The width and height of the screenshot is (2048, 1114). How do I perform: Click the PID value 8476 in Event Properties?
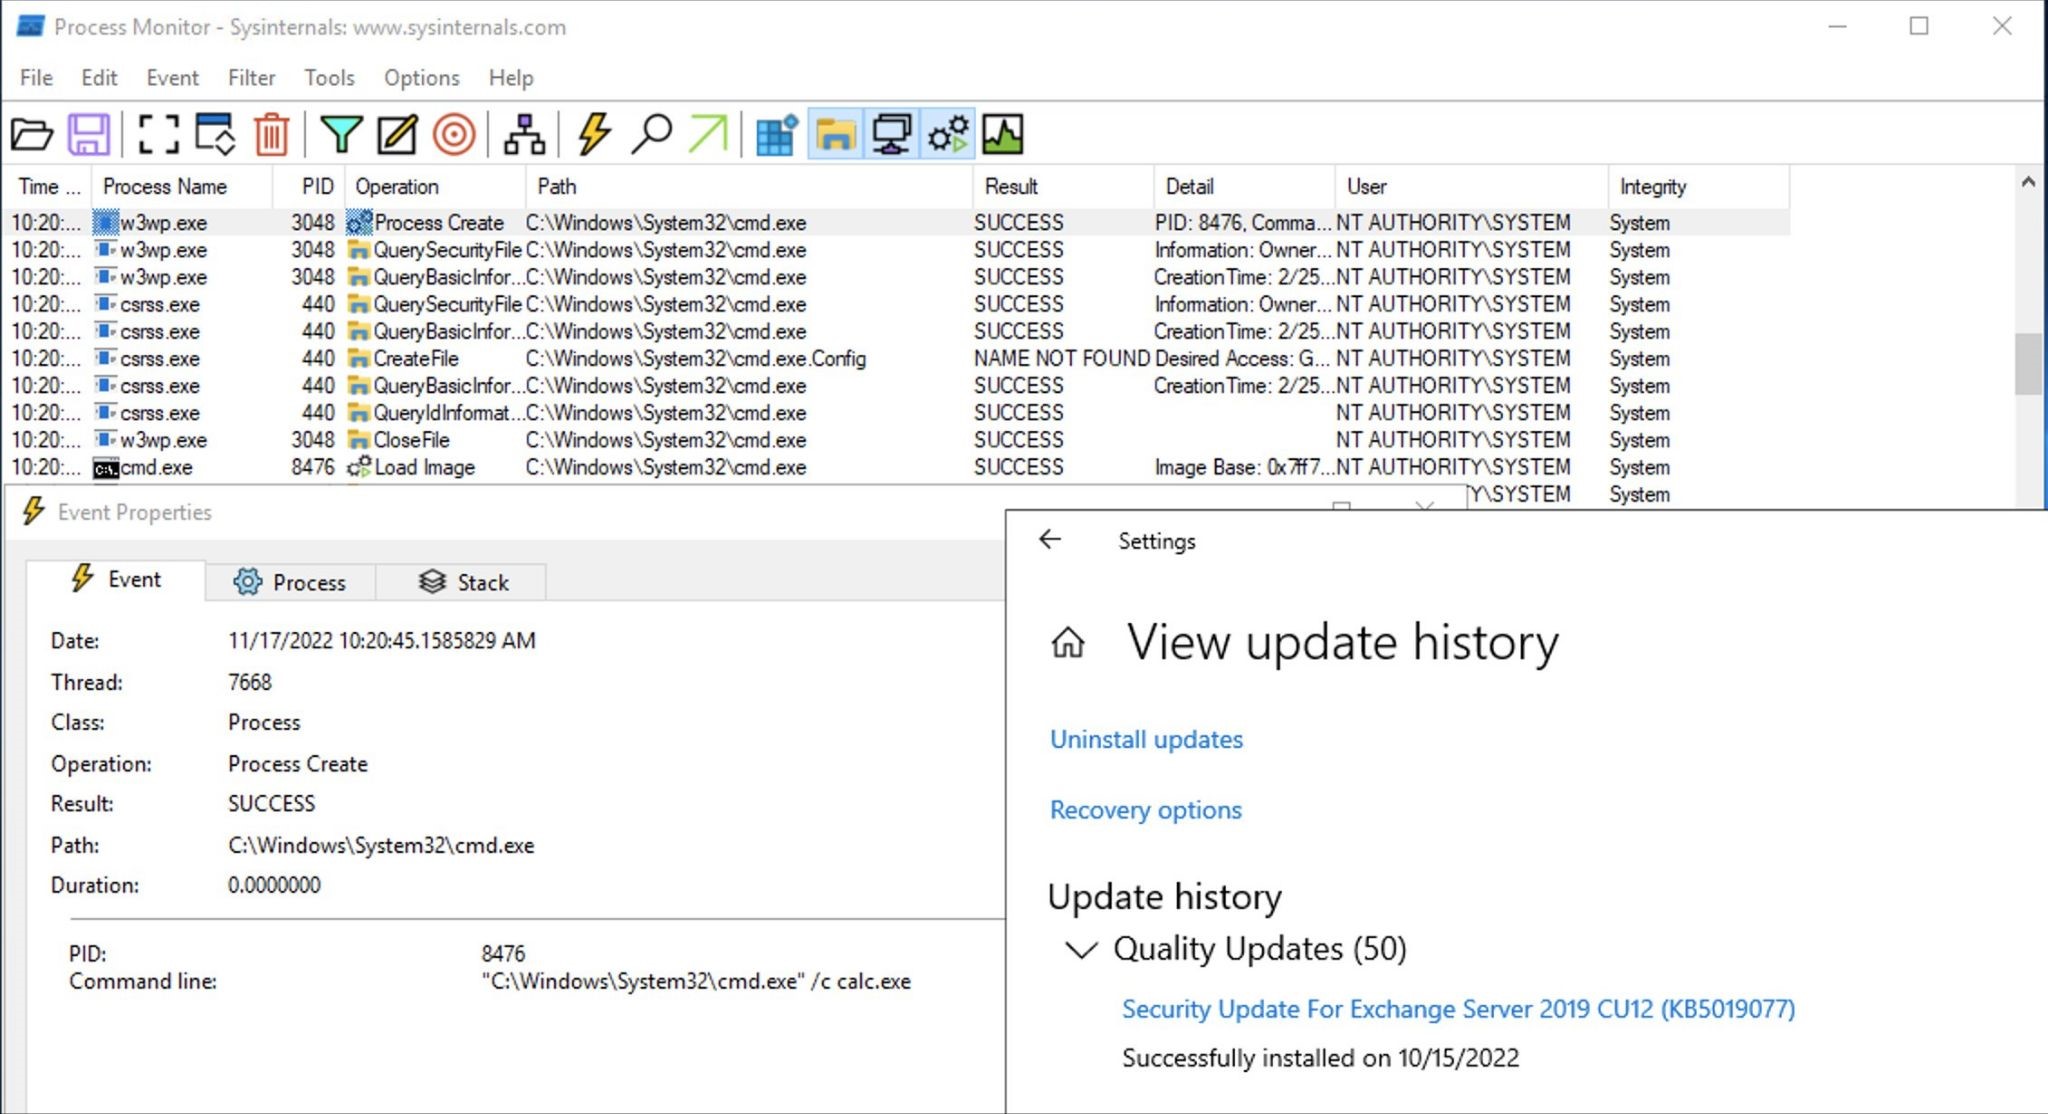503,954
